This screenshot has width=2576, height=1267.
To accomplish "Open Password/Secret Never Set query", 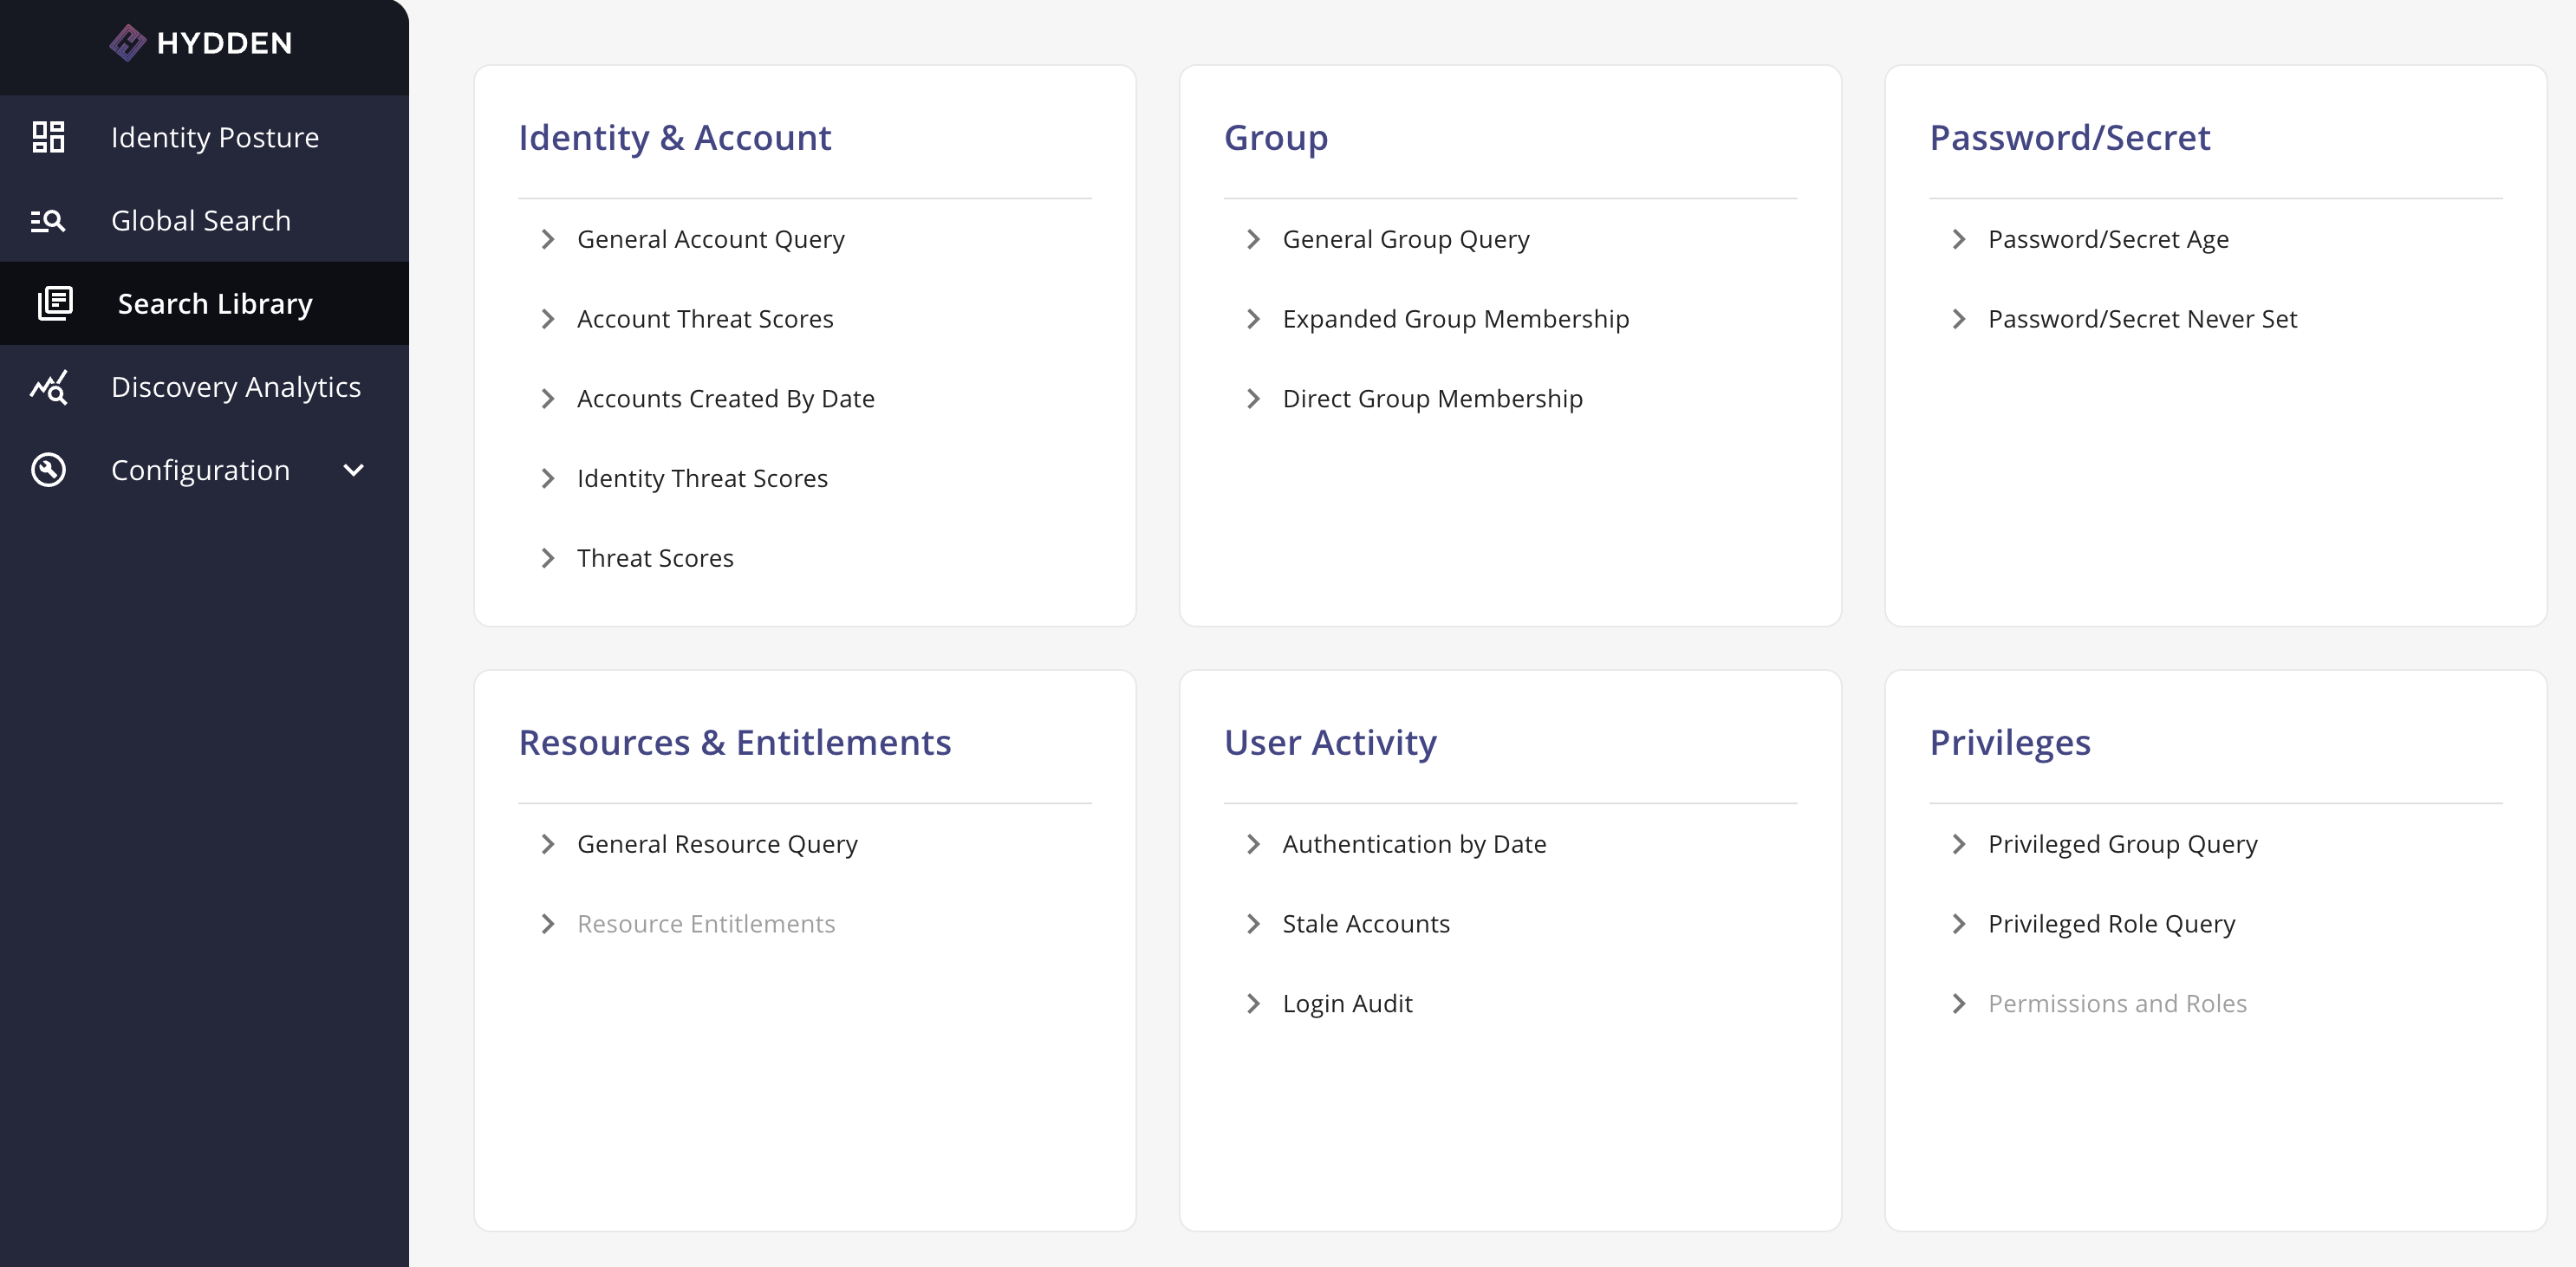I will pyautogui.click(x=2142, y=319).
